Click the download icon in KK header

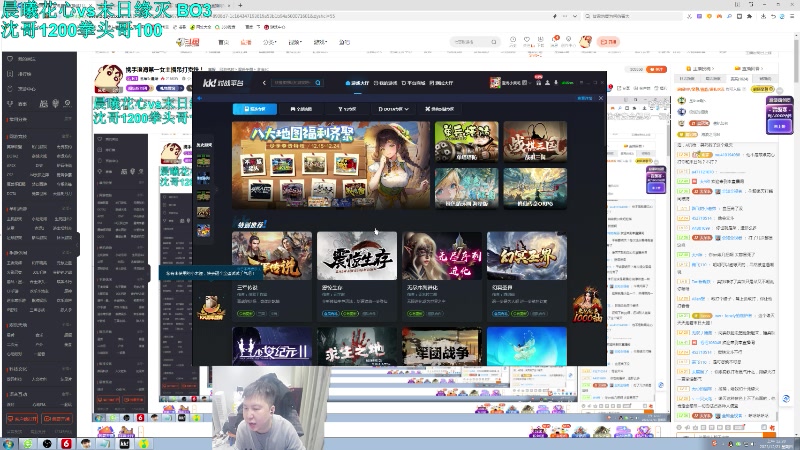[x=556, y=83]
